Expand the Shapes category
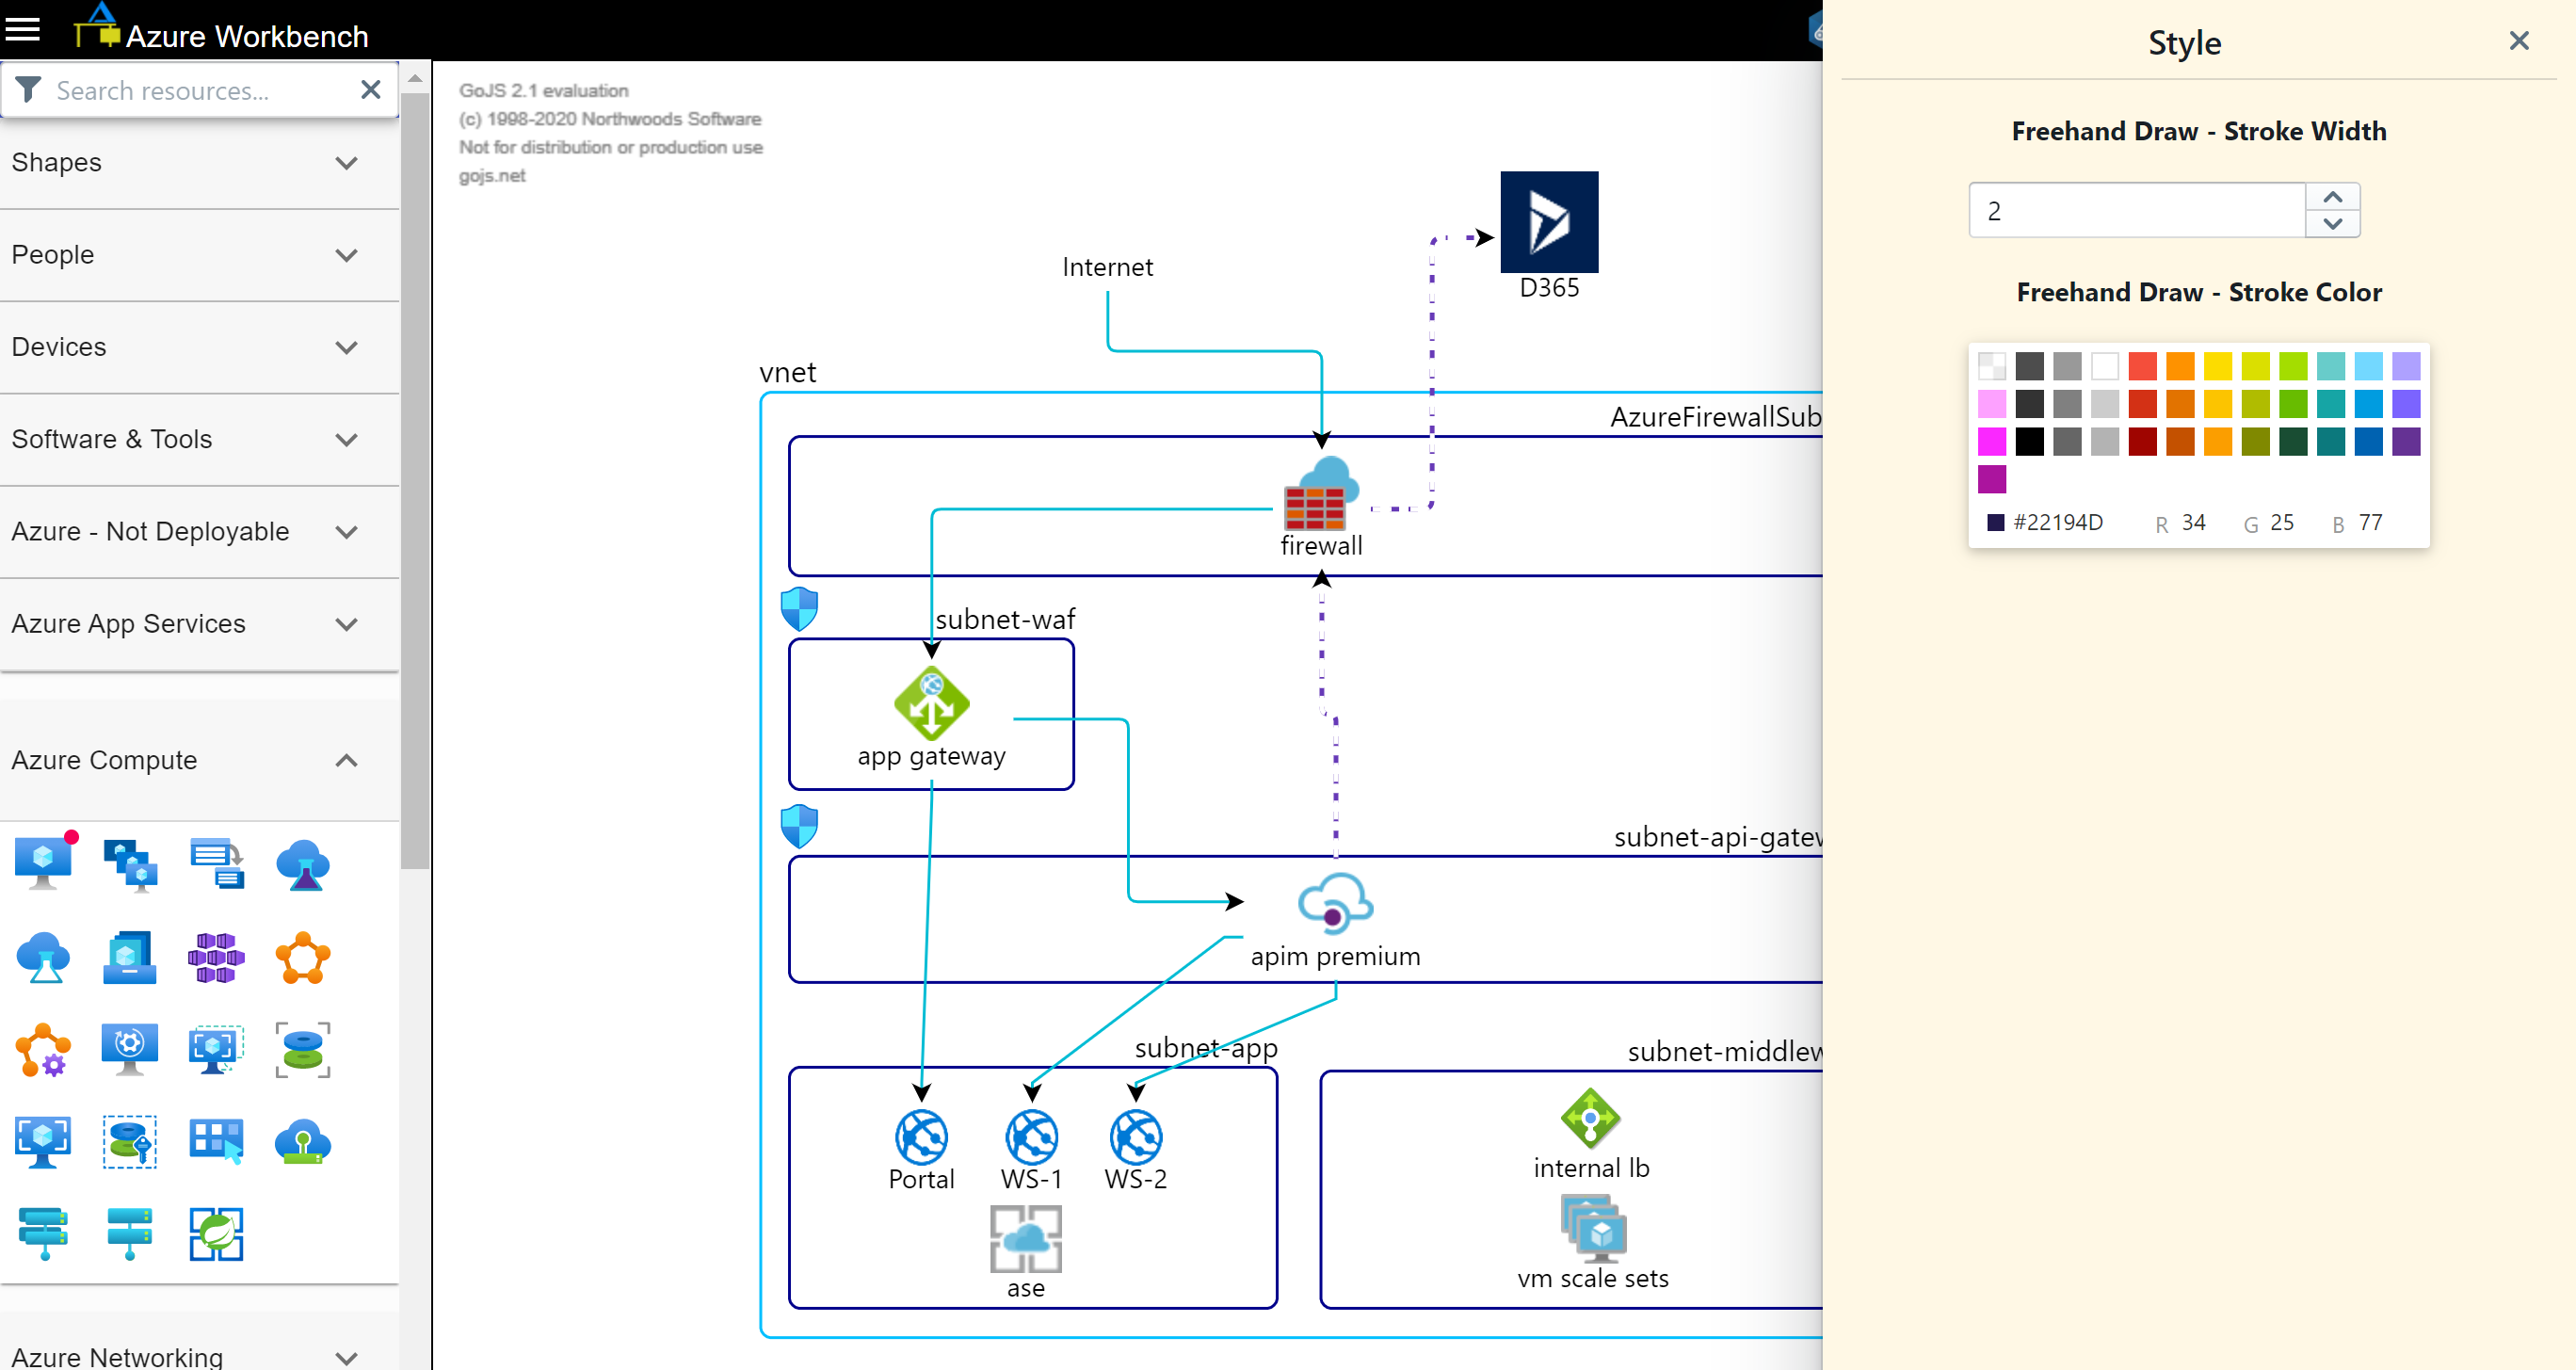Viewport: 2576px width, 1370px height. pyautogui.click(x=346, y=163)
